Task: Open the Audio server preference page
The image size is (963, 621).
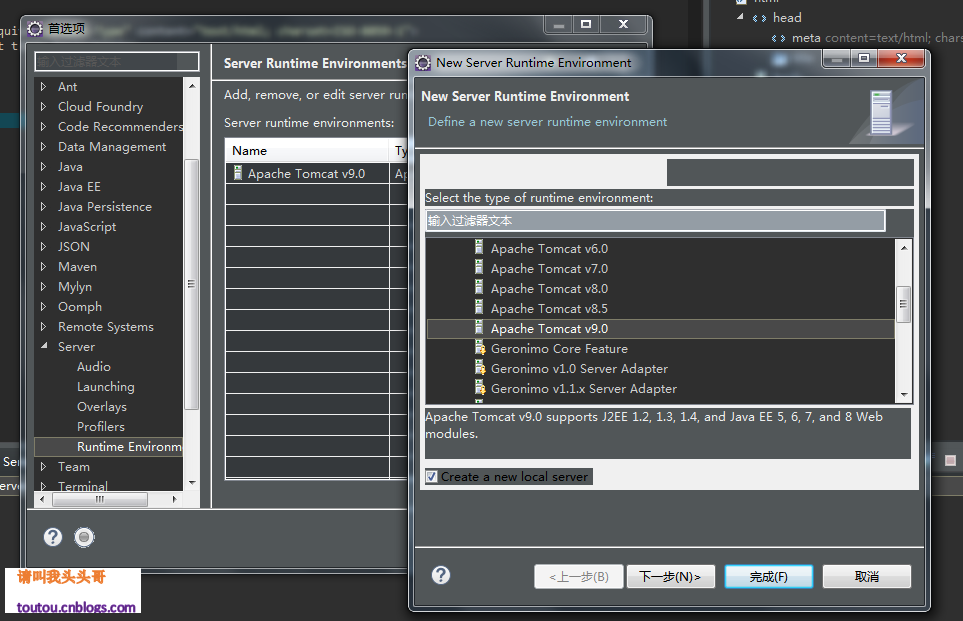Action: [x=94, y=367]
